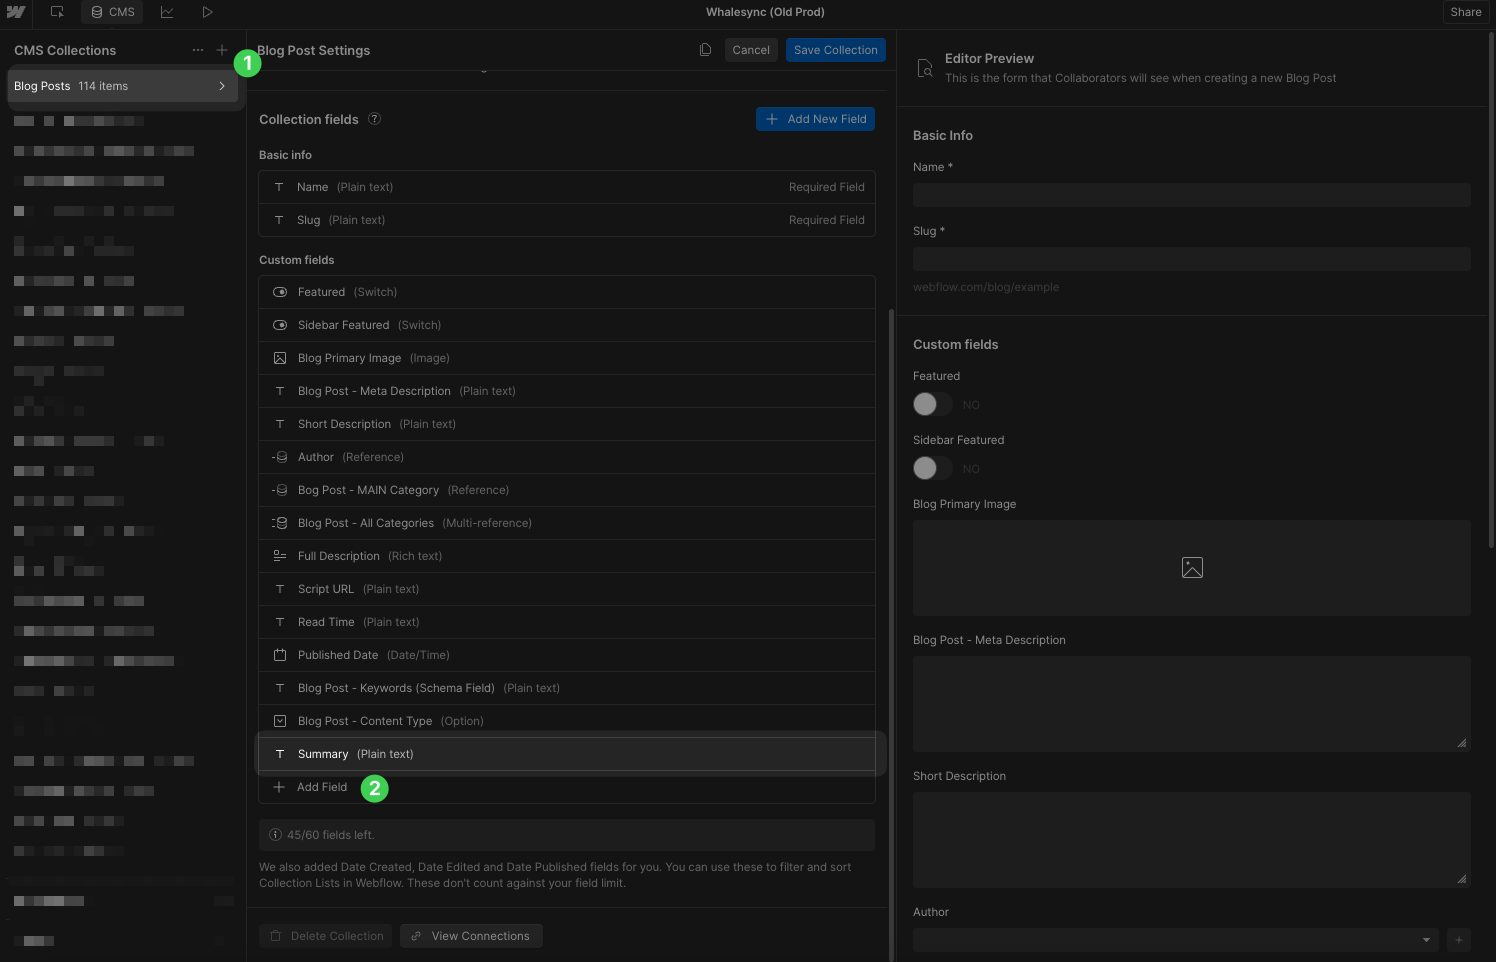Screen dimensions: 1496x962
Task: Click the Editor Preview document icon
Action: coord(925,68)
